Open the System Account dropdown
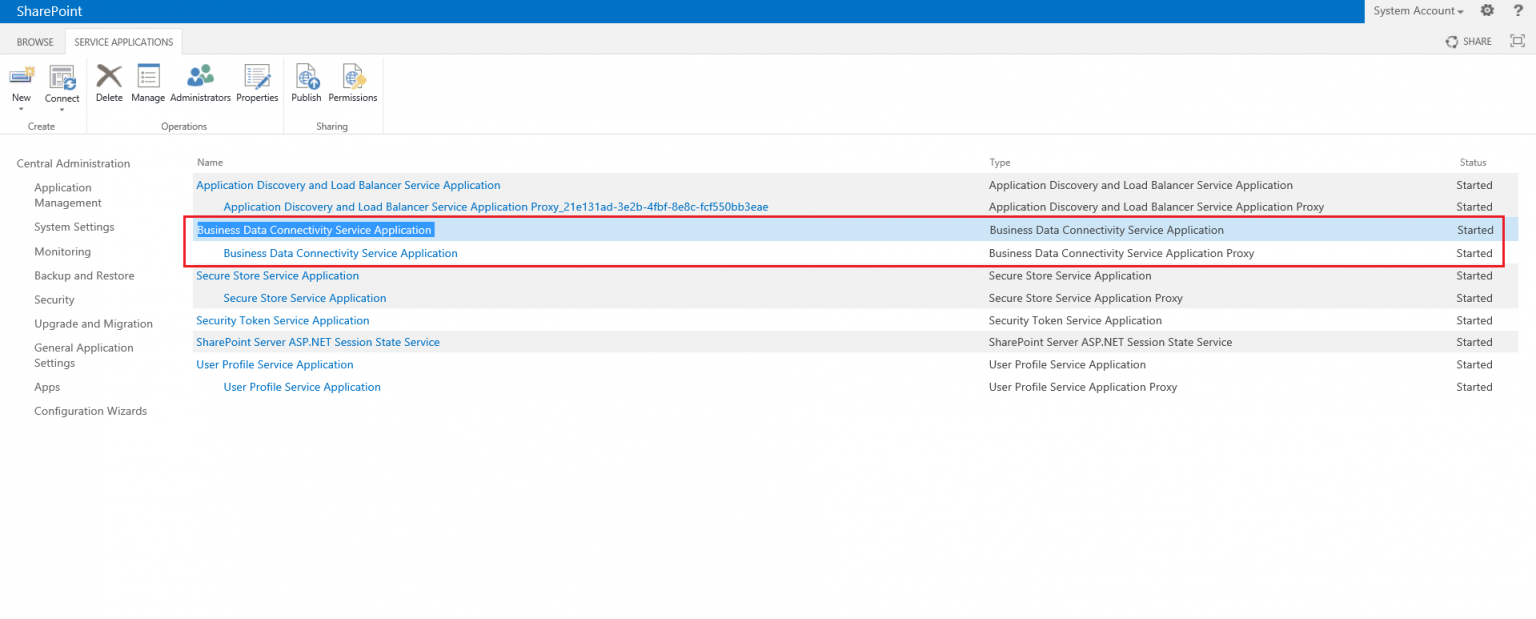The height and width of the screenshot is (619, 1536). [1416, 10]
